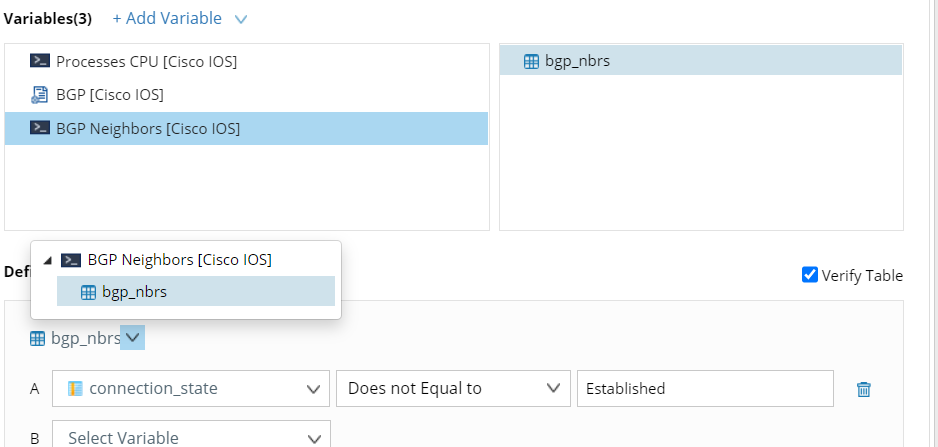The width and height of the screenshot is (938, 447).
Task: Select Processes CPU [Cisco IOS] variable
Action: [146, 61]
